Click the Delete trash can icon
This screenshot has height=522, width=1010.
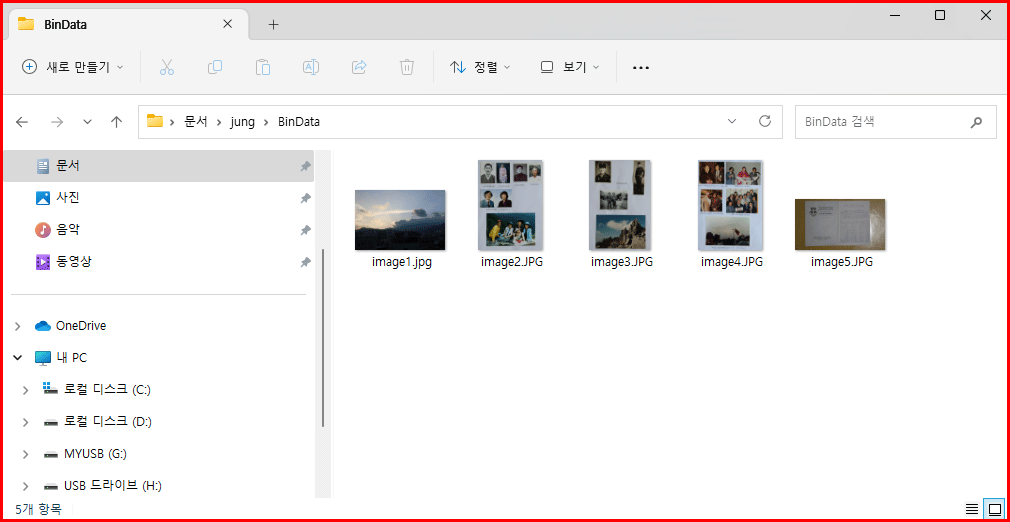[x=406, y=67]
